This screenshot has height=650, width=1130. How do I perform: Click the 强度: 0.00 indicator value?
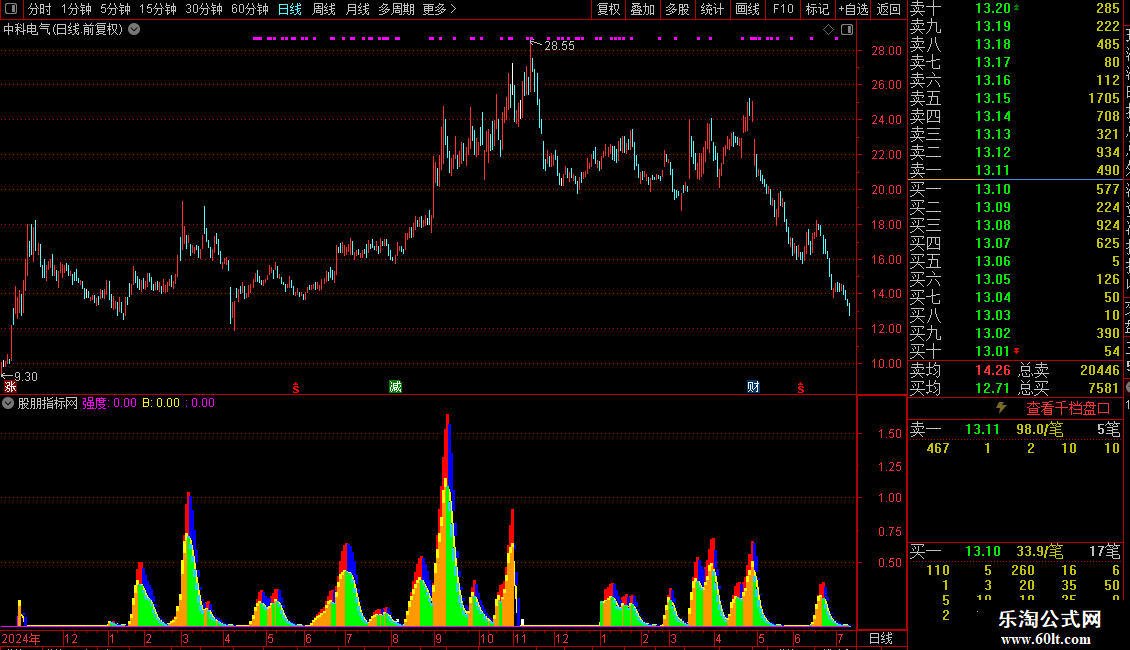[110, 403]
